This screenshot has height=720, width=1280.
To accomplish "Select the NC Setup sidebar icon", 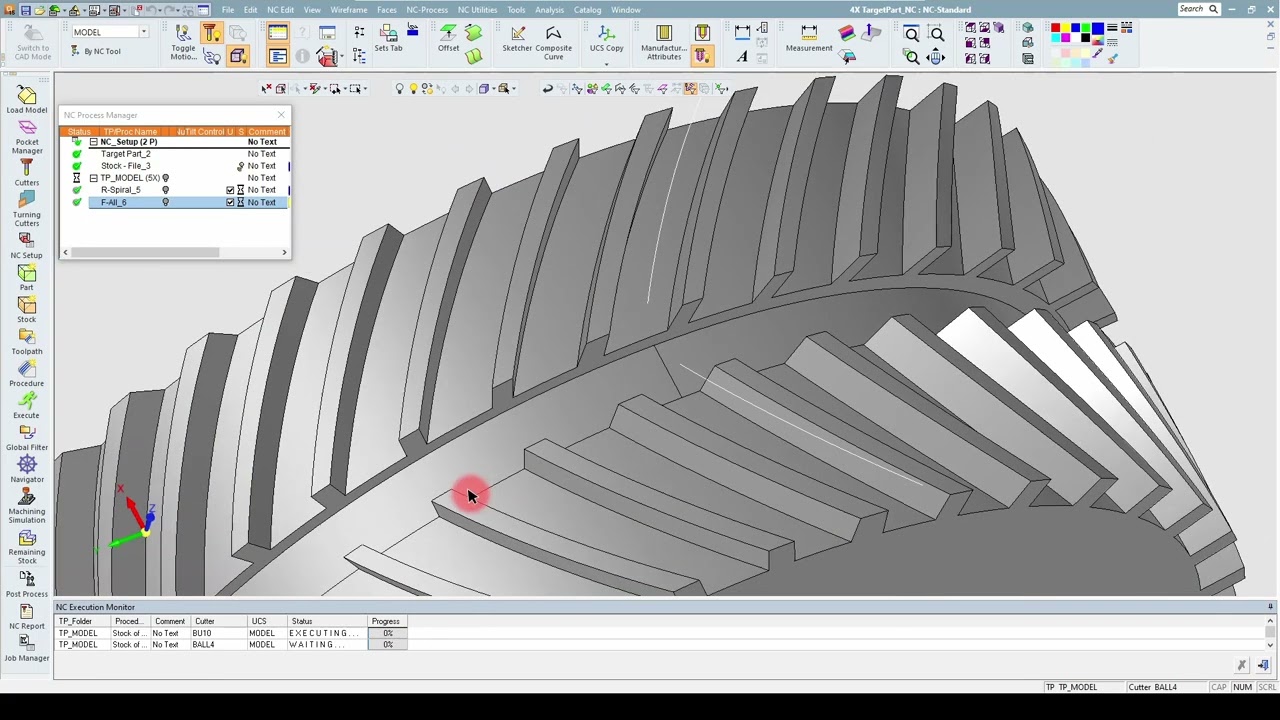I will click(27, 245).
